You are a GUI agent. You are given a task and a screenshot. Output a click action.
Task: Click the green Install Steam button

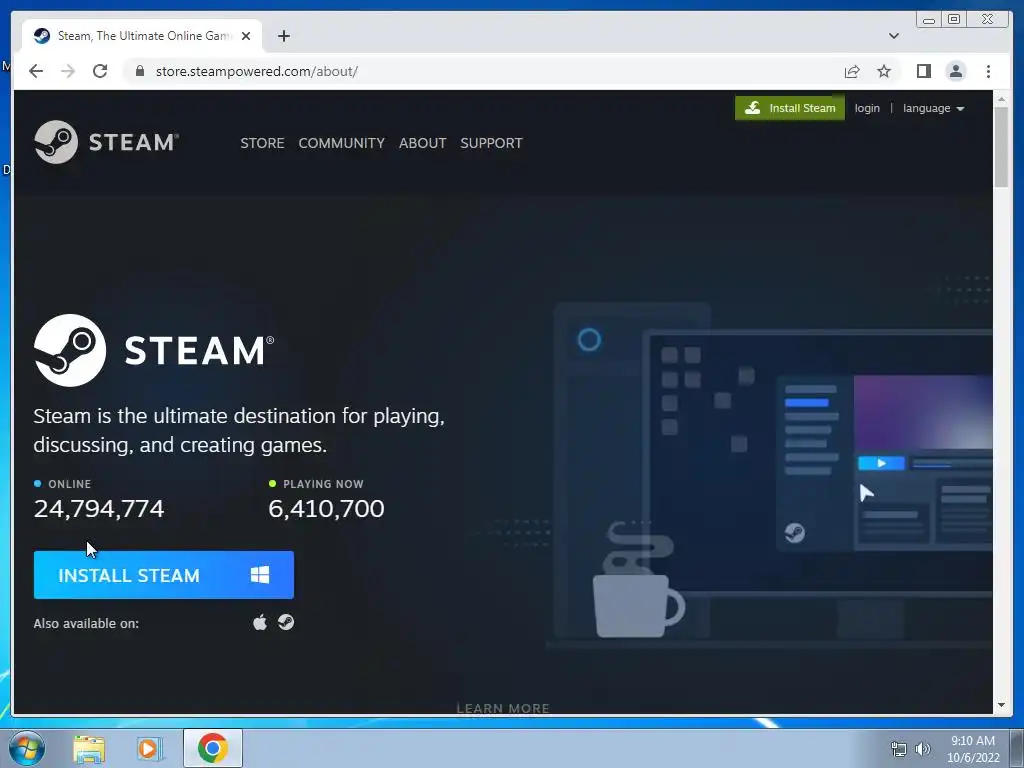click(790, 108)
